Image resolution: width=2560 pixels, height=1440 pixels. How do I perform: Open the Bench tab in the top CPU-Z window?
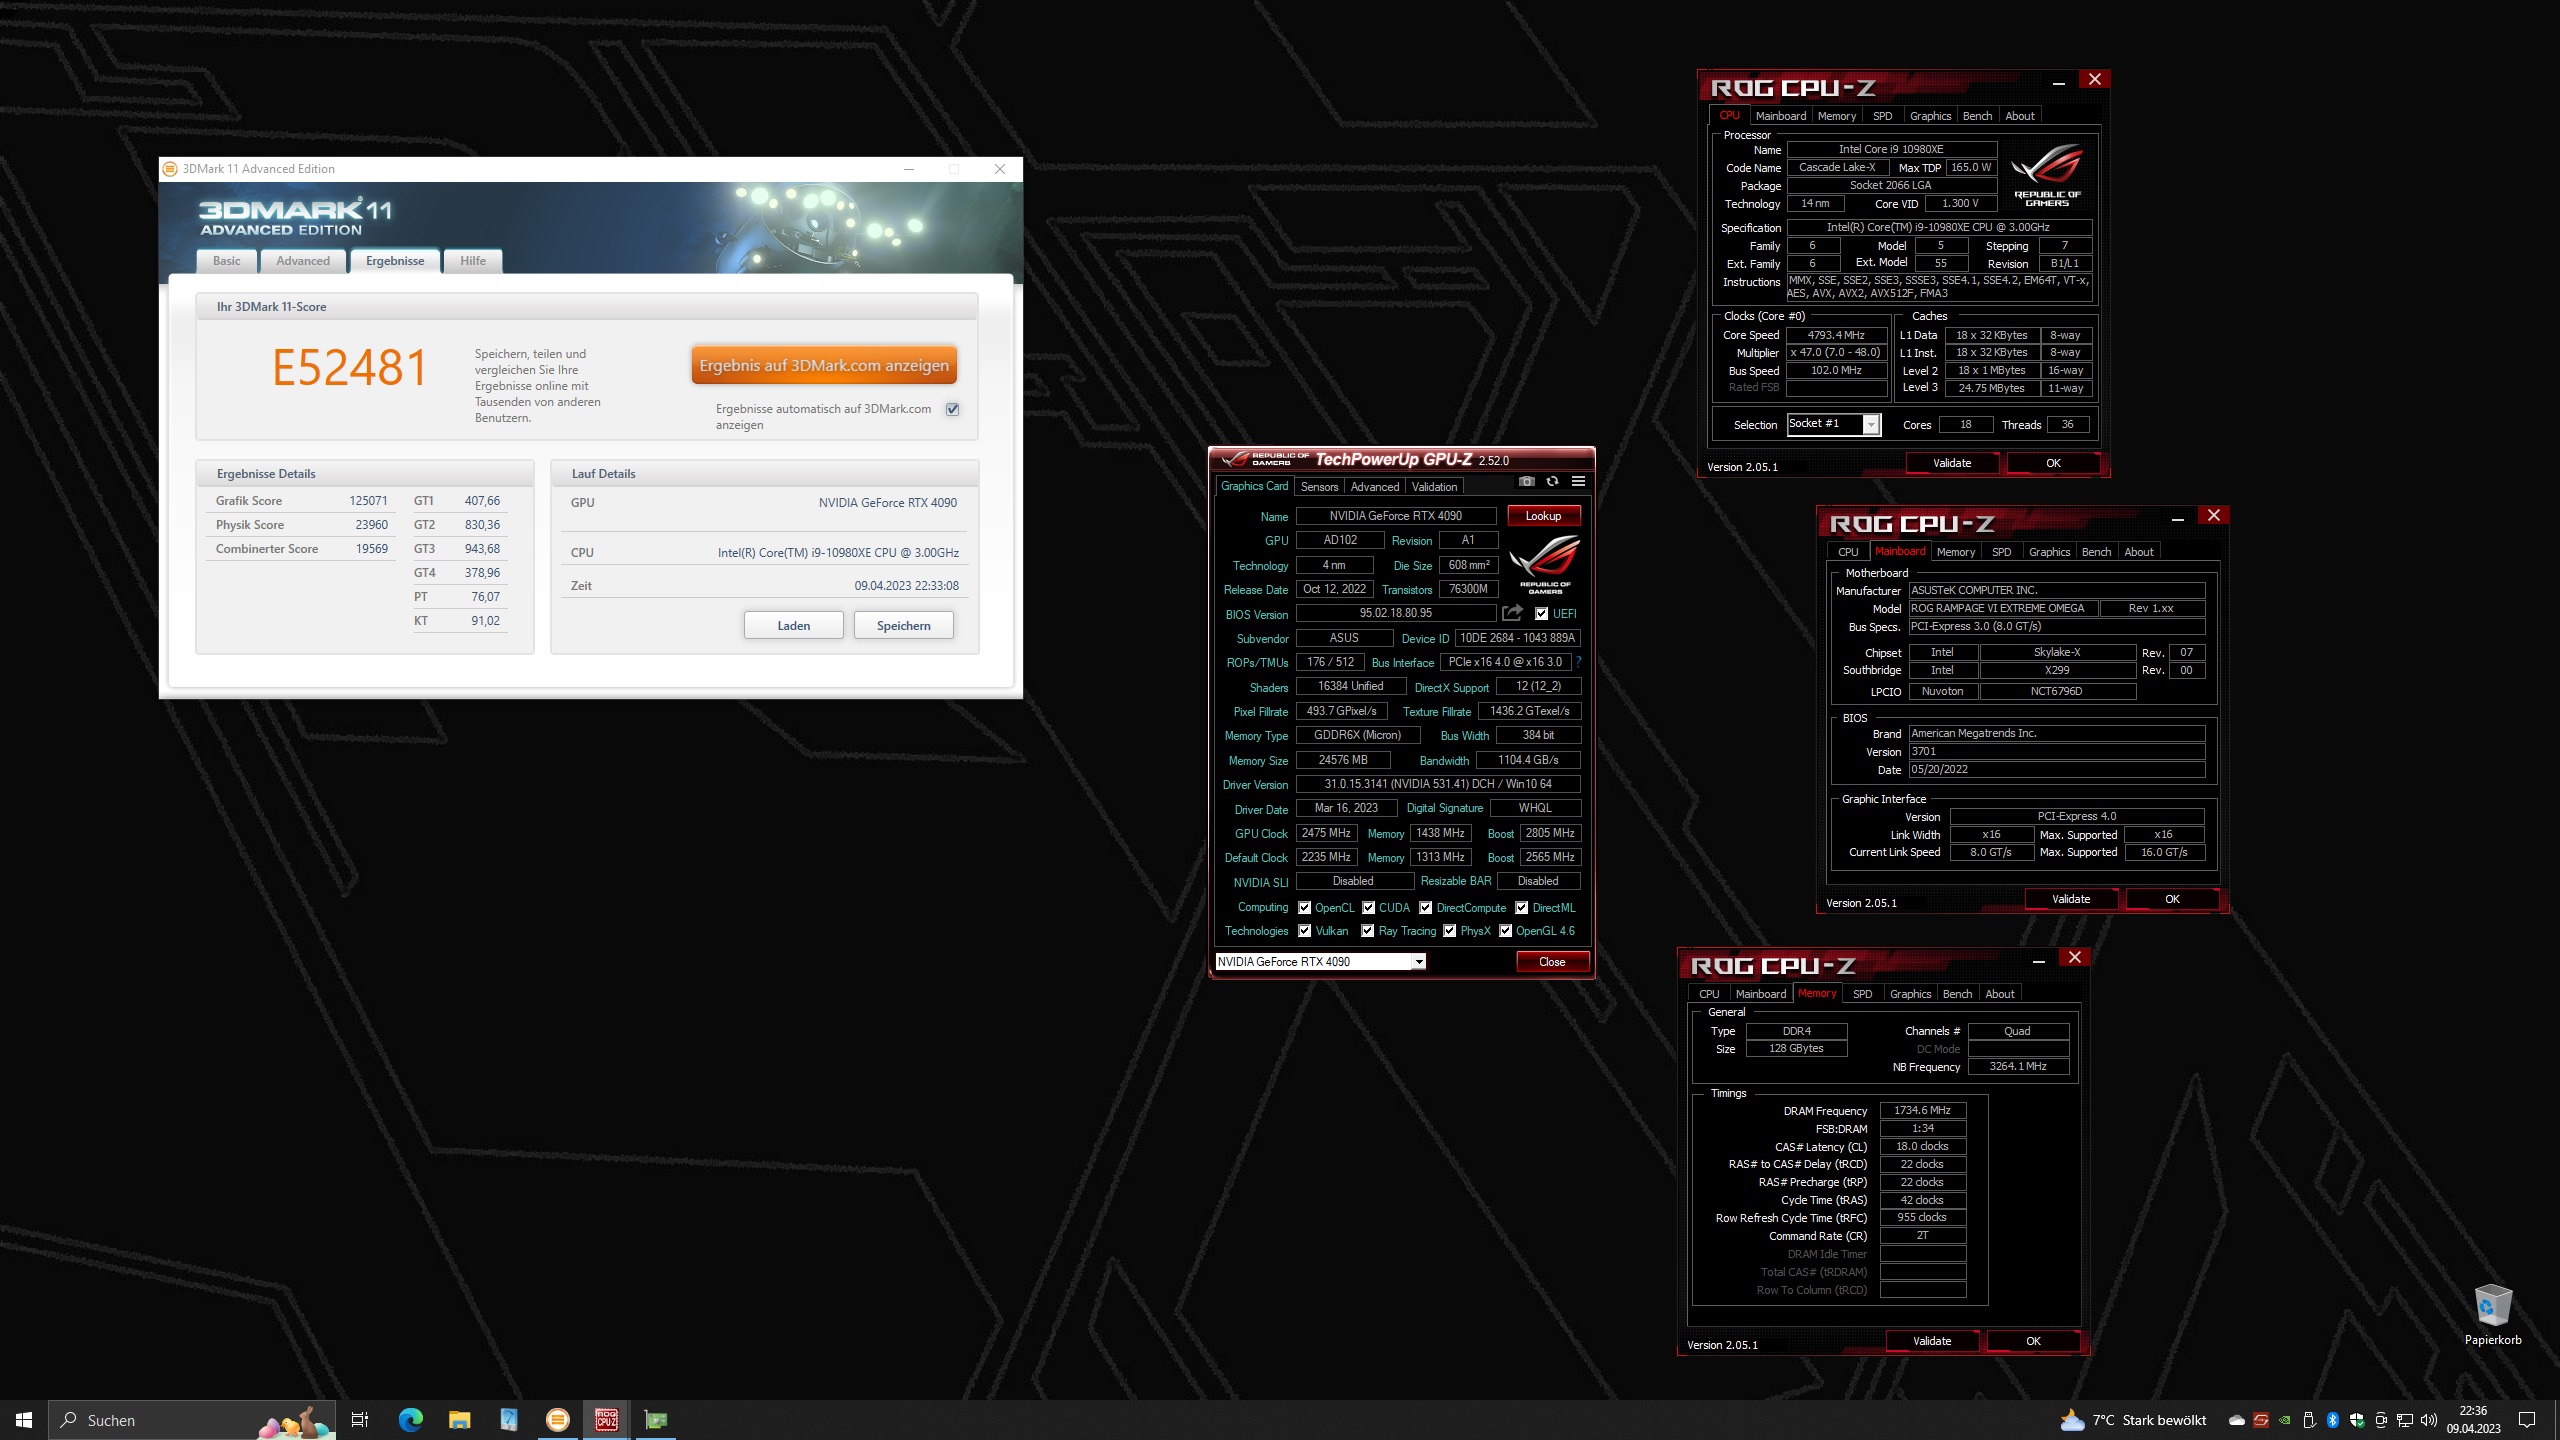pyautogui.click(x=1977, y=116)
